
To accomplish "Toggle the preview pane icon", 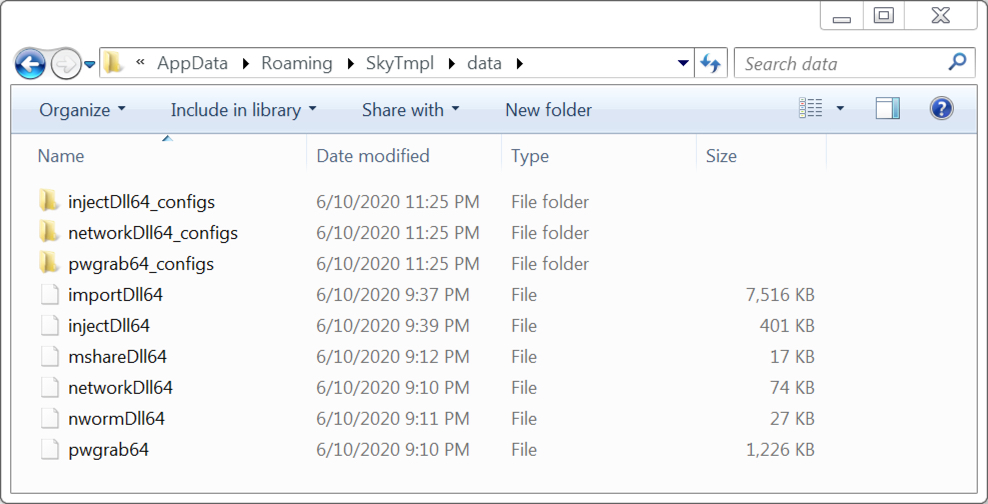I will [887, 109].
